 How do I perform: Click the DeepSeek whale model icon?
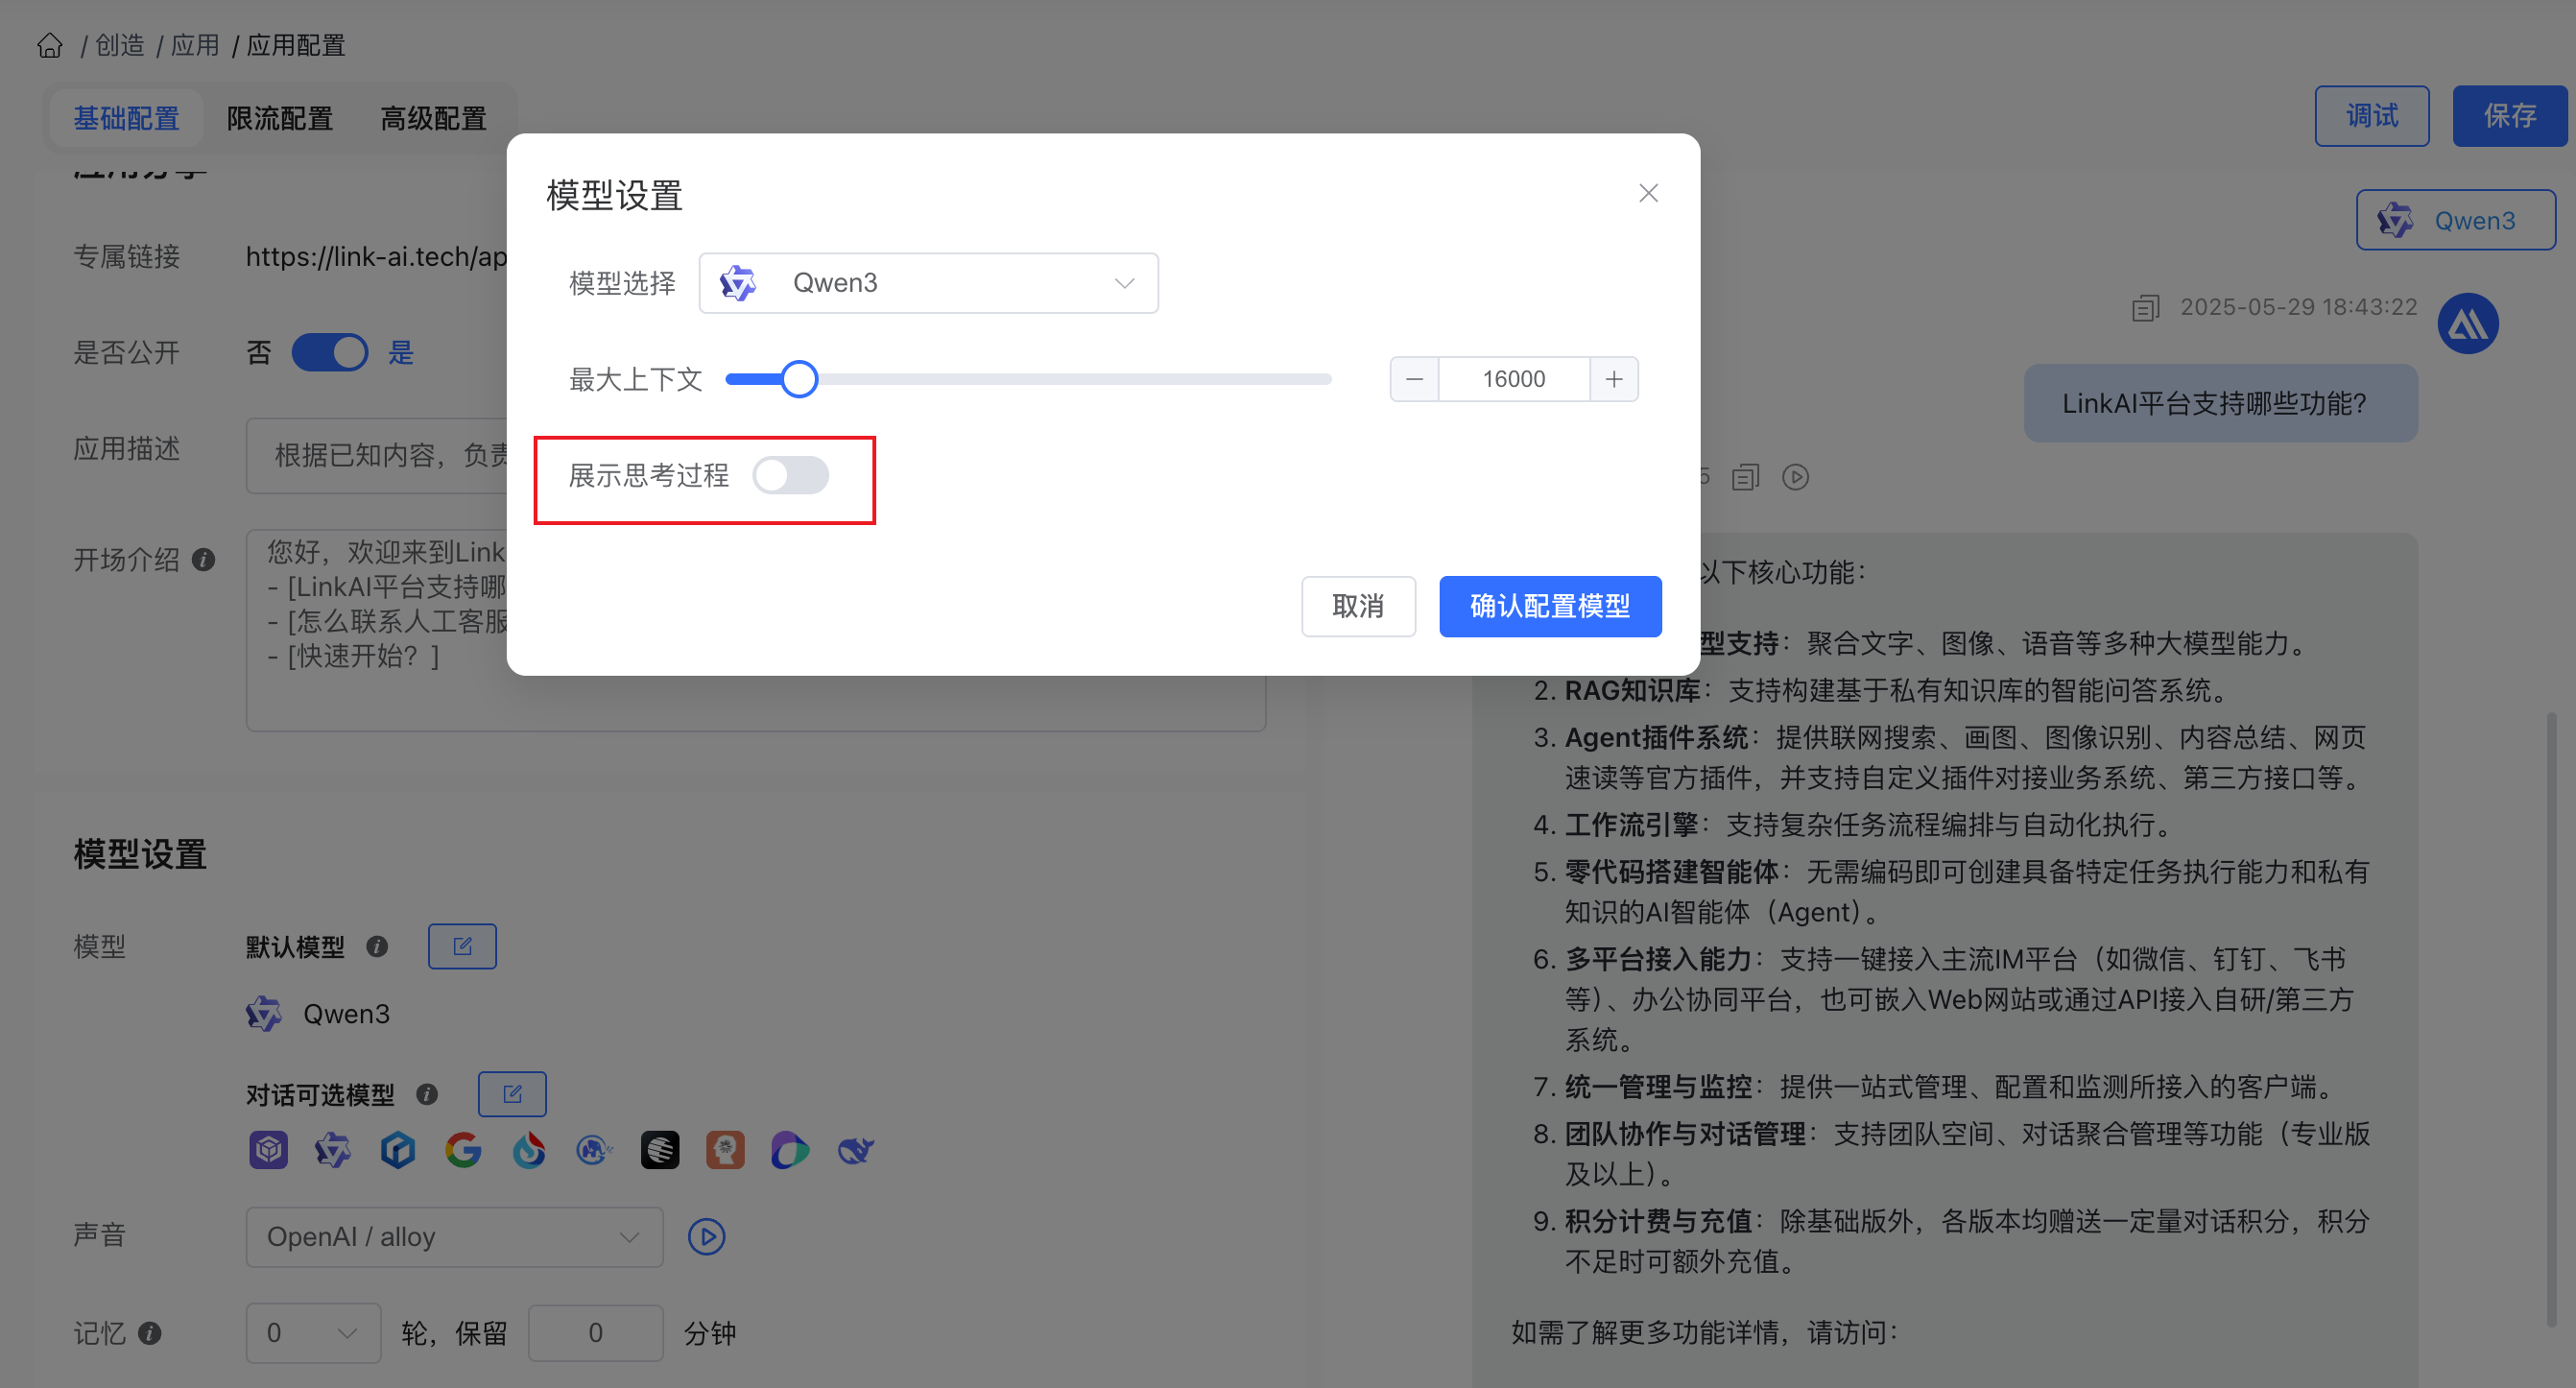click(856, 1150)
